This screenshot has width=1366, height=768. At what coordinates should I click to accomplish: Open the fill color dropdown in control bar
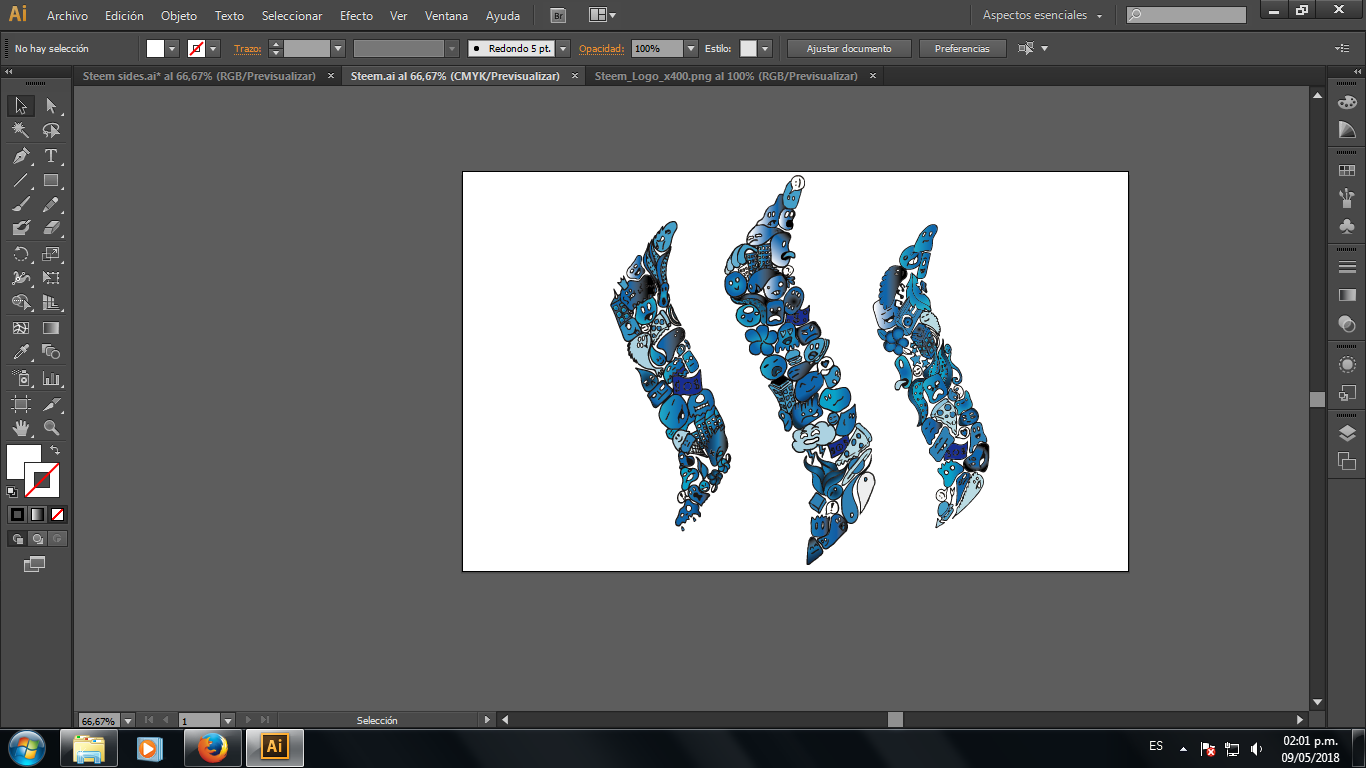(x=172, y=48)
